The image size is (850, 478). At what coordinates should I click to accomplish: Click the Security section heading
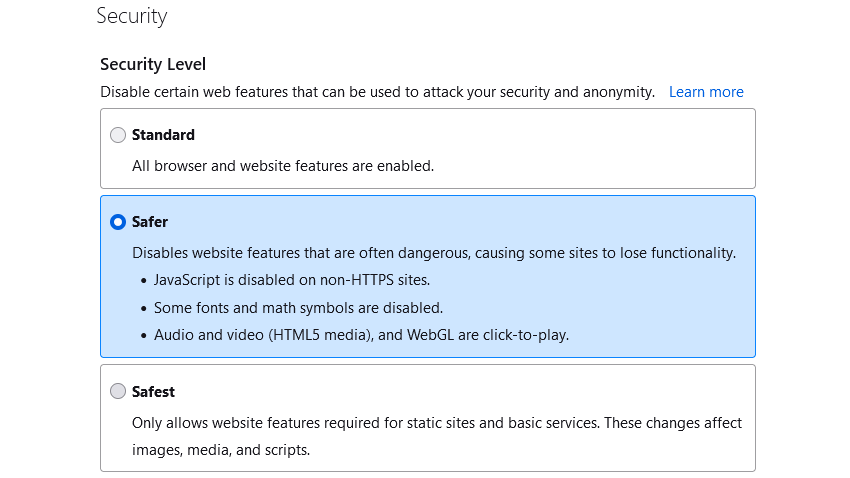132,17
